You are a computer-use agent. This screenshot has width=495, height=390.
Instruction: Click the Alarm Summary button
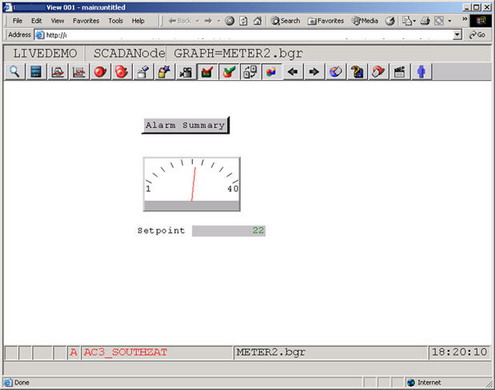185,125
